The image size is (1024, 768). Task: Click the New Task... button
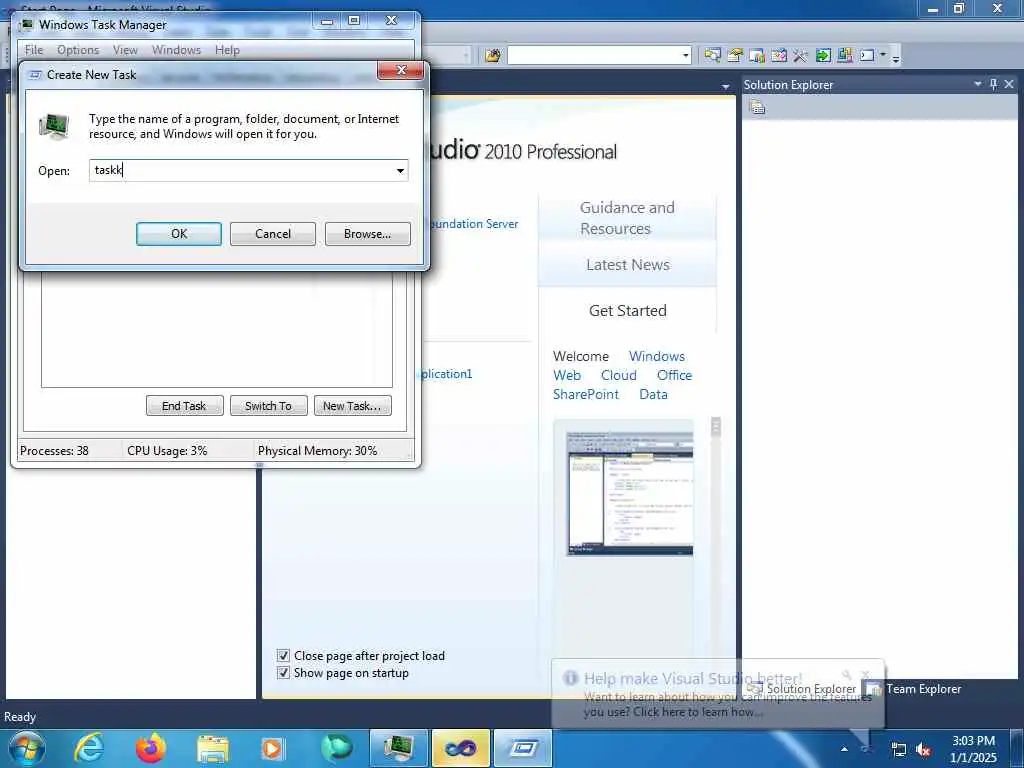353,406
